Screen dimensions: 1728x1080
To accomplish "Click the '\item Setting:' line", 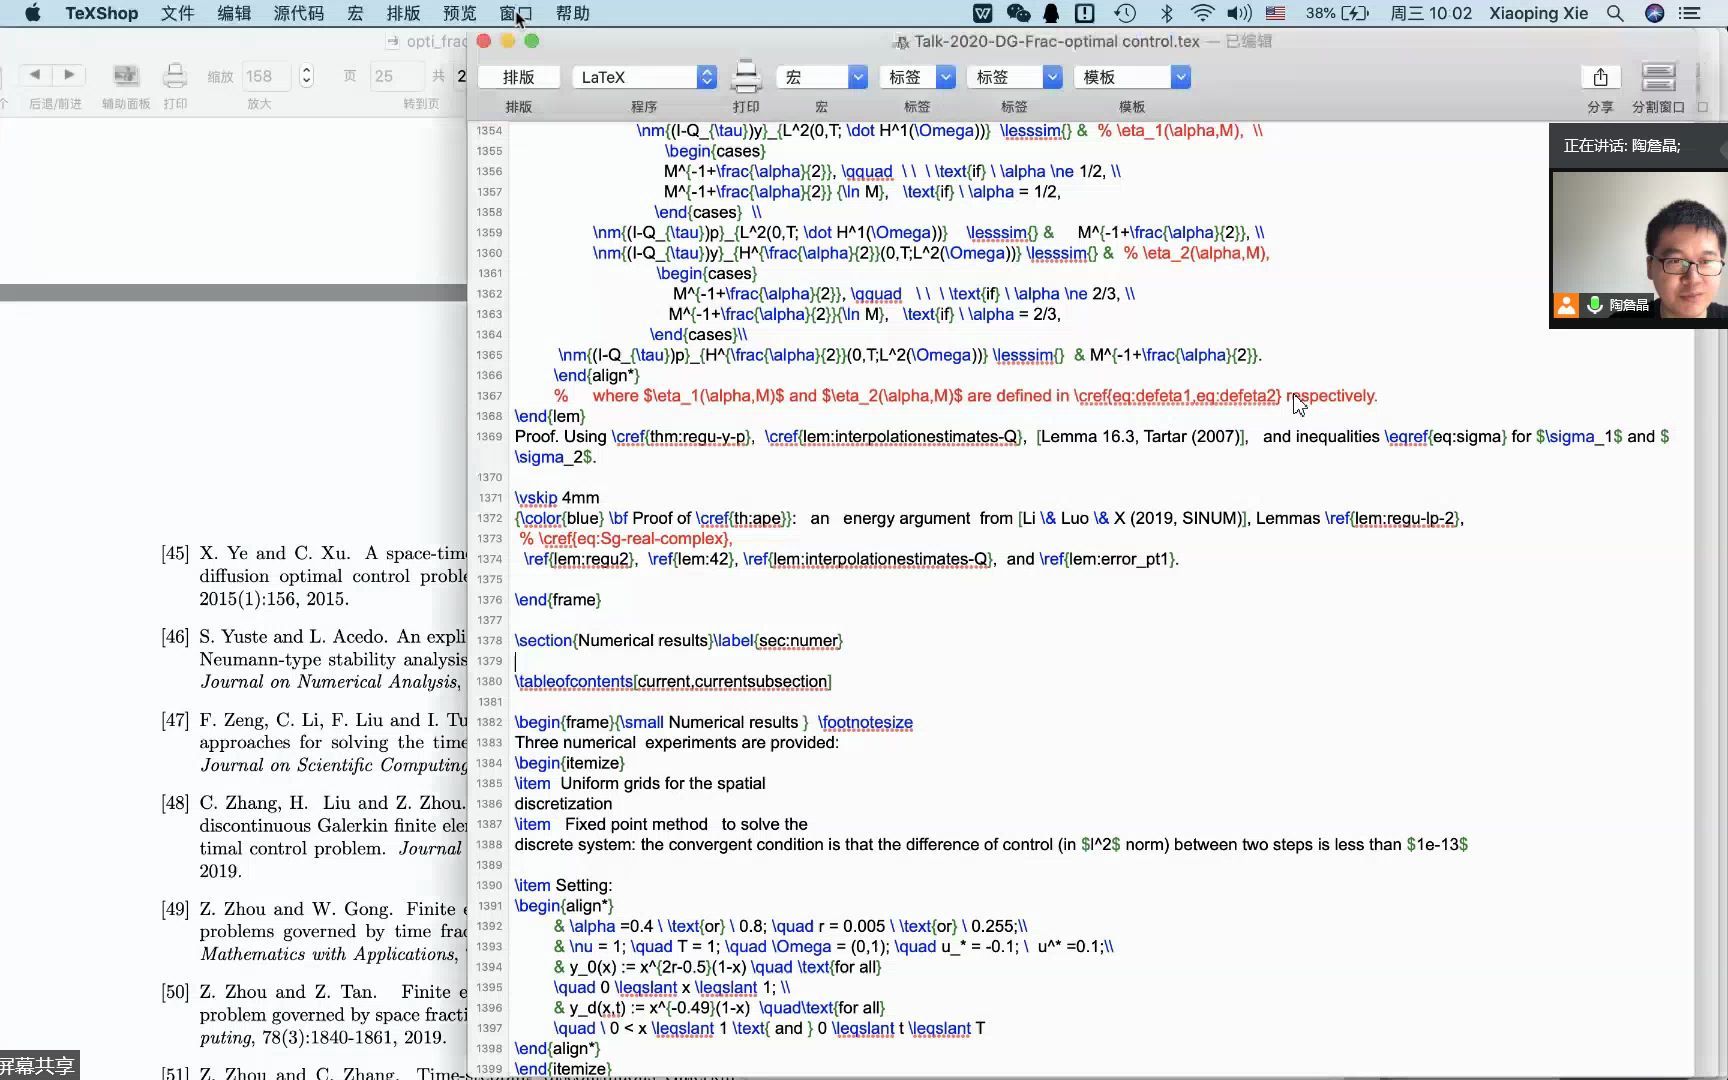I will click(563, 885).
